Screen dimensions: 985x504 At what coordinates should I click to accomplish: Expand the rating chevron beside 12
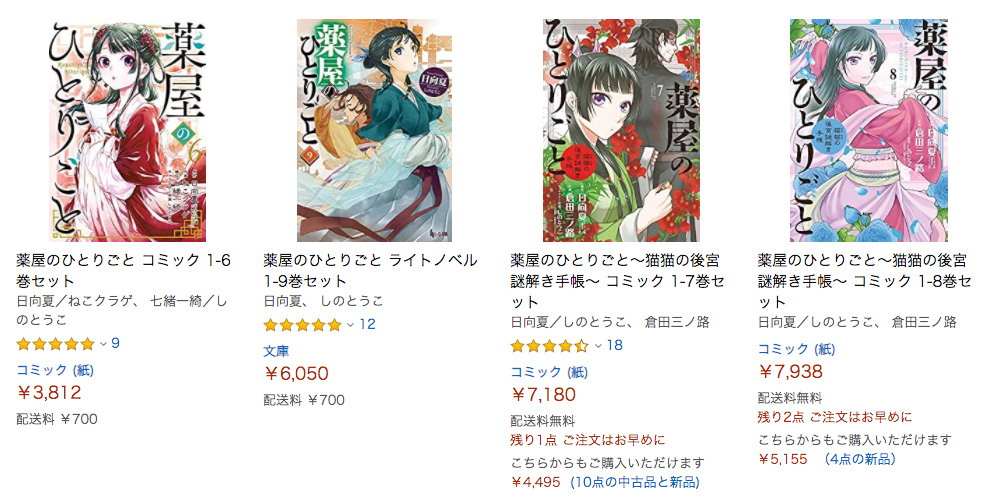(x=350, y=325)
